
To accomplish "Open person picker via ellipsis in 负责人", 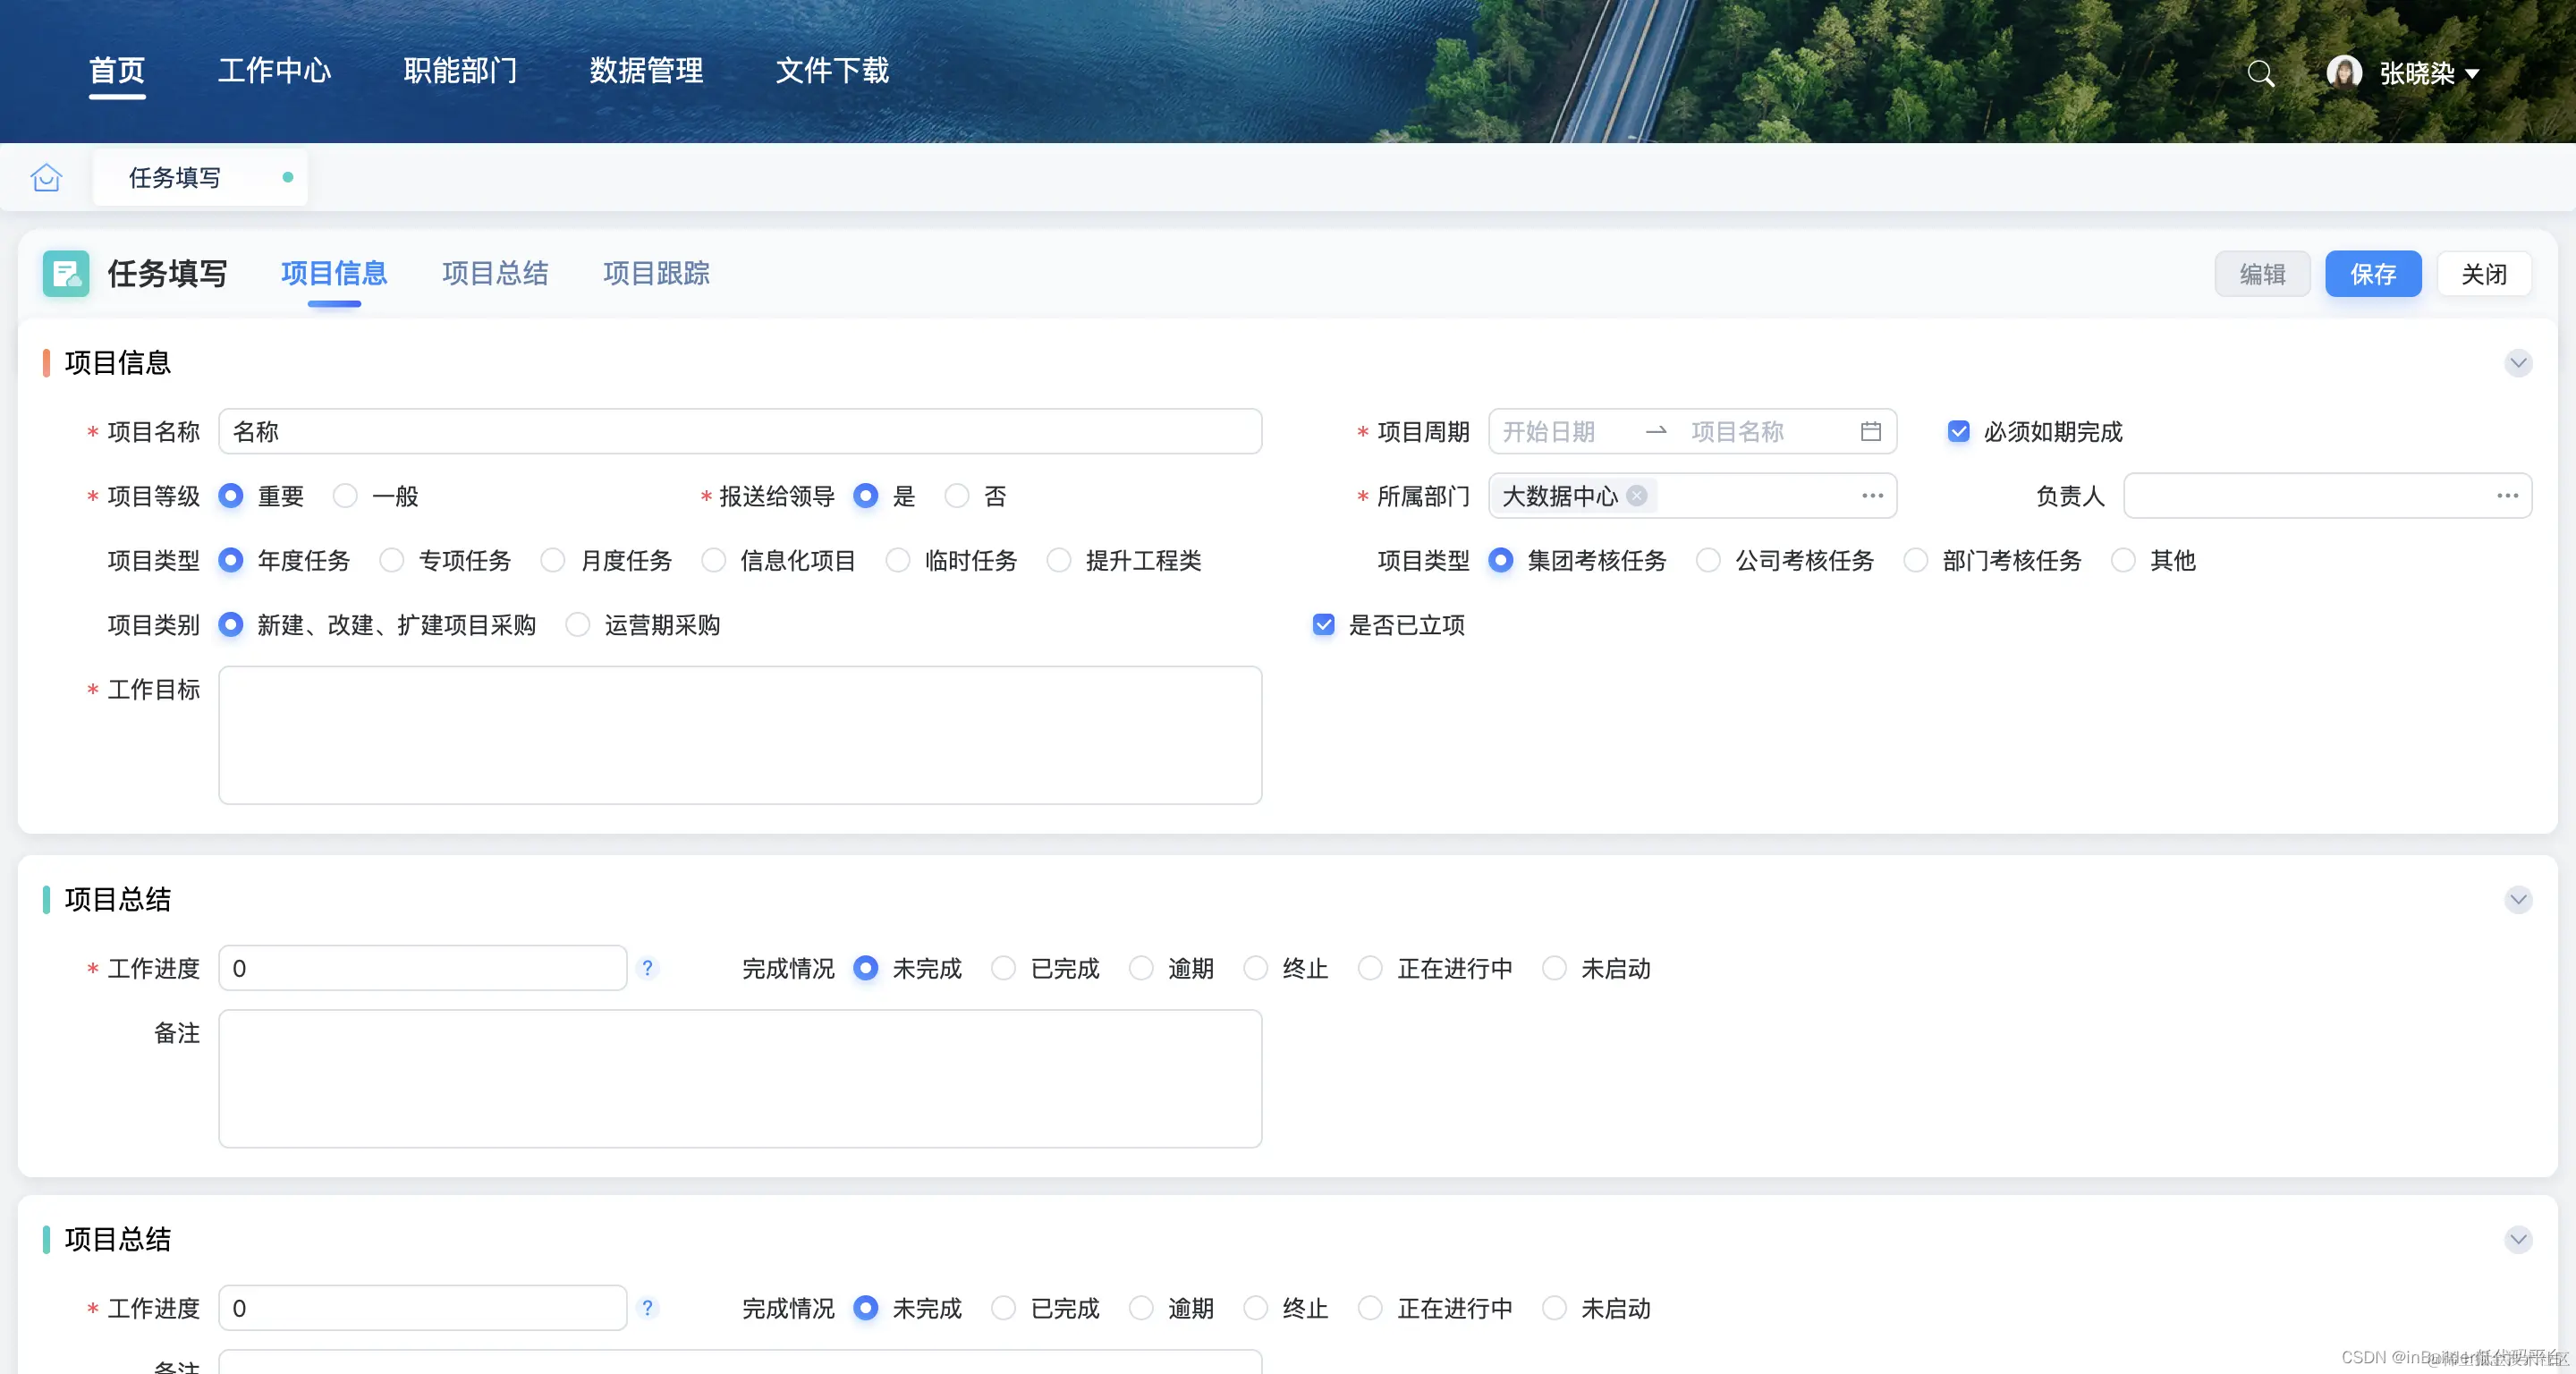I will tap(2507, 496).
